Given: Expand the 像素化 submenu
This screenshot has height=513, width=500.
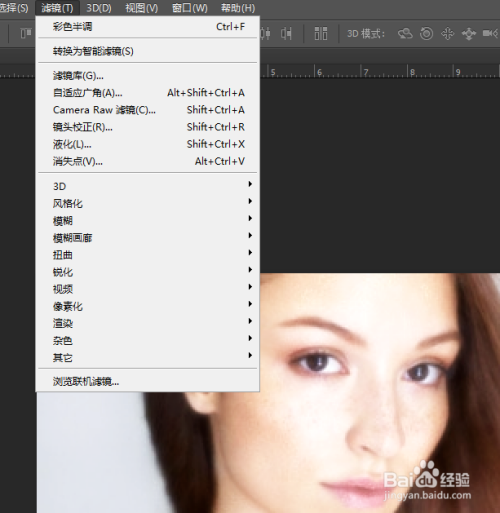Looking at the screenshot, I should click(148, 306).
